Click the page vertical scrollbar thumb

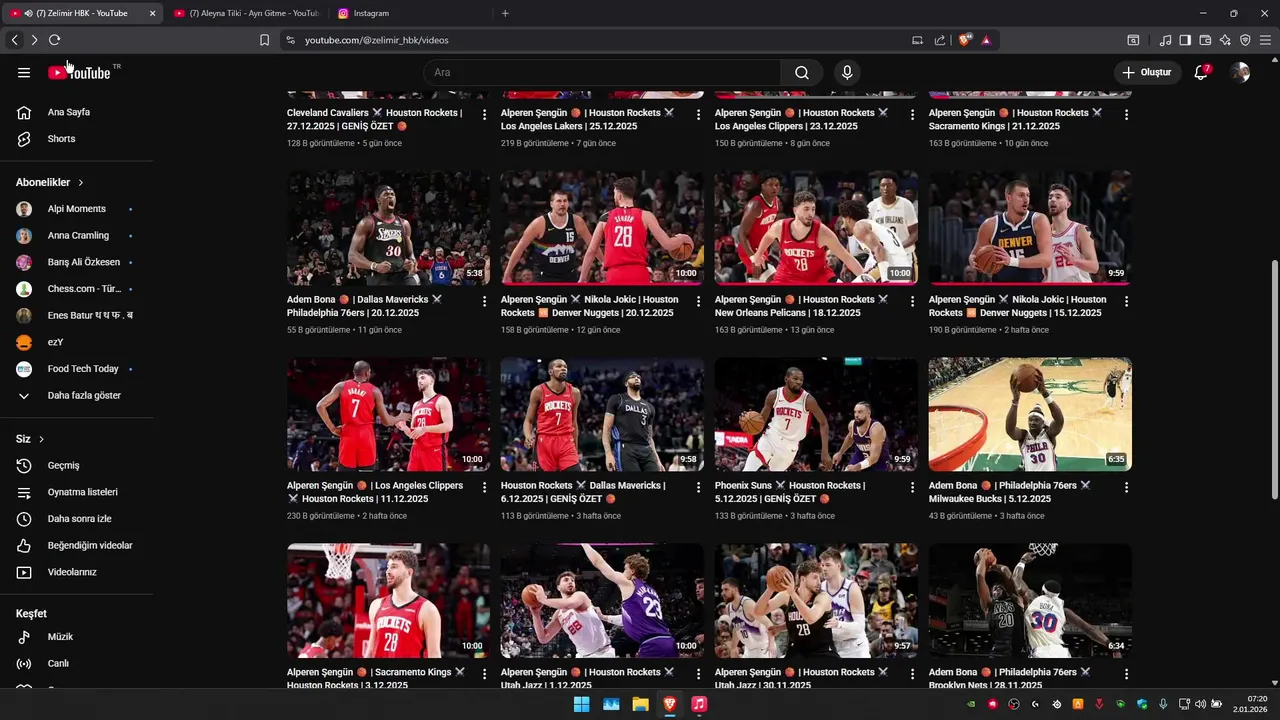point(1274,380)
